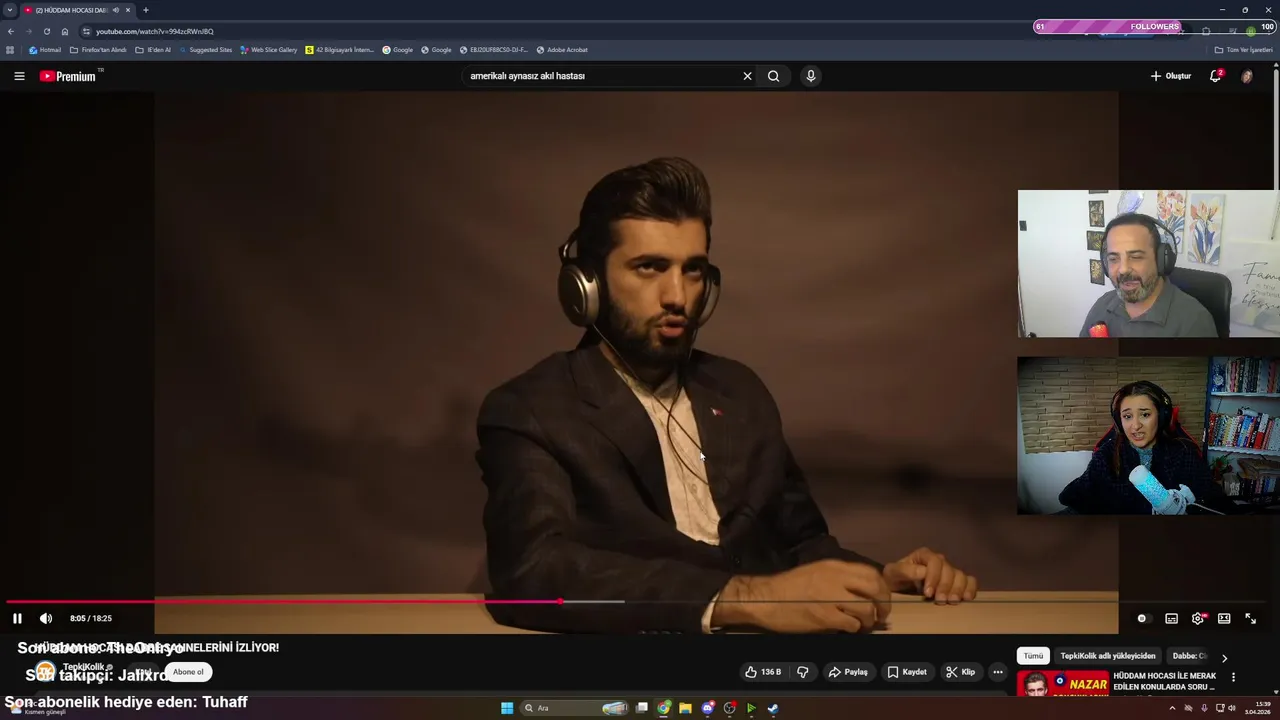The image size is (1280, 720).
Task: Open more actions three-dot menu
Action: tap(998, 672)
